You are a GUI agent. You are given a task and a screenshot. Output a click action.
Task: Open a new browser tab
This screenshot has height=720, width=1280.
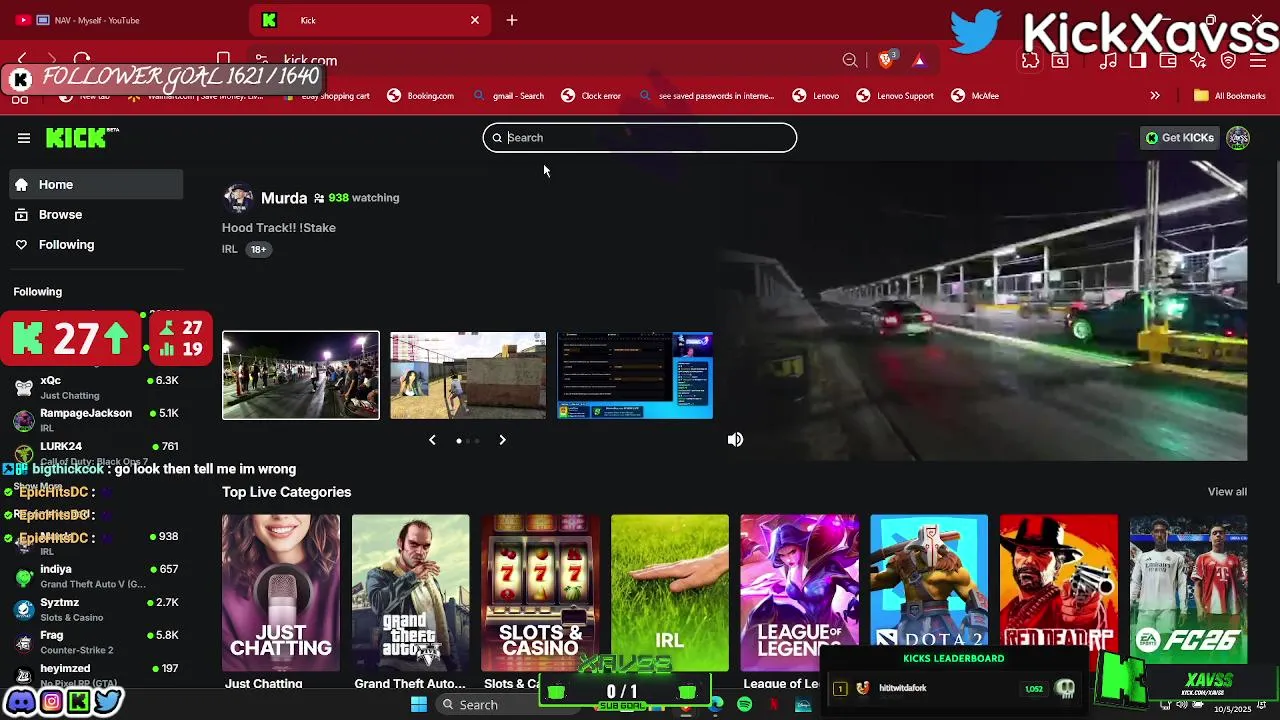point(512,20)
